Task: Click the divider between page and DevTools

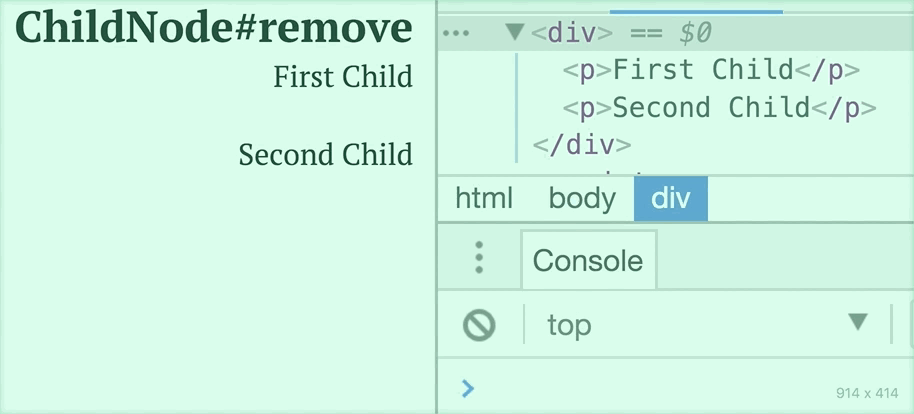Action: pyautogui.click(x=436, y=207)
